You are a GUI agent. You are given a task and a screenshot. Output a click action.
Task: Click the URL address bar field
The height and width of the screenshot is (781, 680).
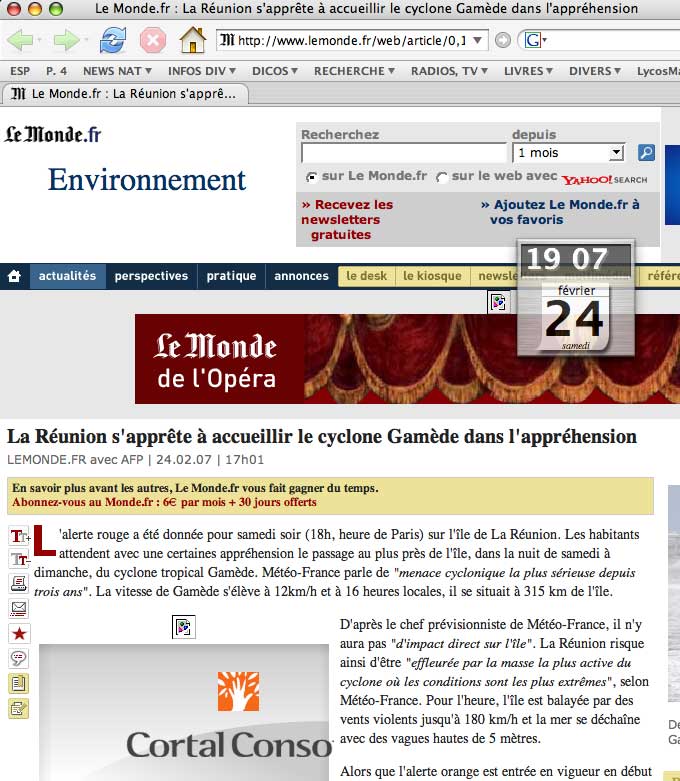[351, 40]
